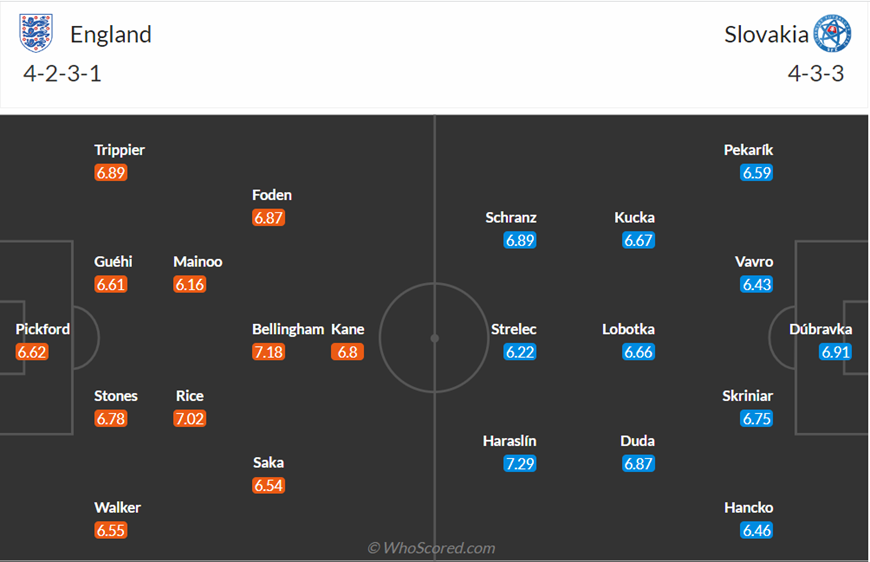The height and width of the screenshot is (562, 870).
Task: Open the England team name link
Action: (111, 34)
